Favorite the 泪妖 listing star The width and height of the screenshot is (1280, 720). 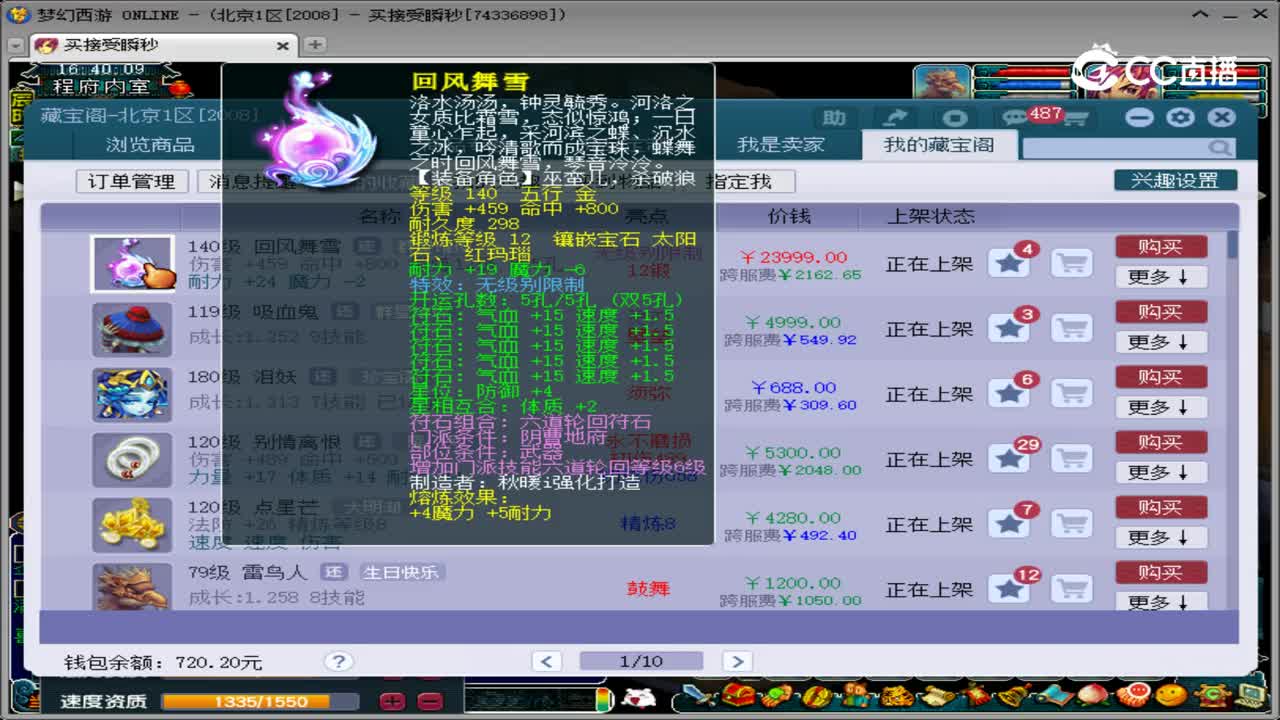(x=1009, y=393)
